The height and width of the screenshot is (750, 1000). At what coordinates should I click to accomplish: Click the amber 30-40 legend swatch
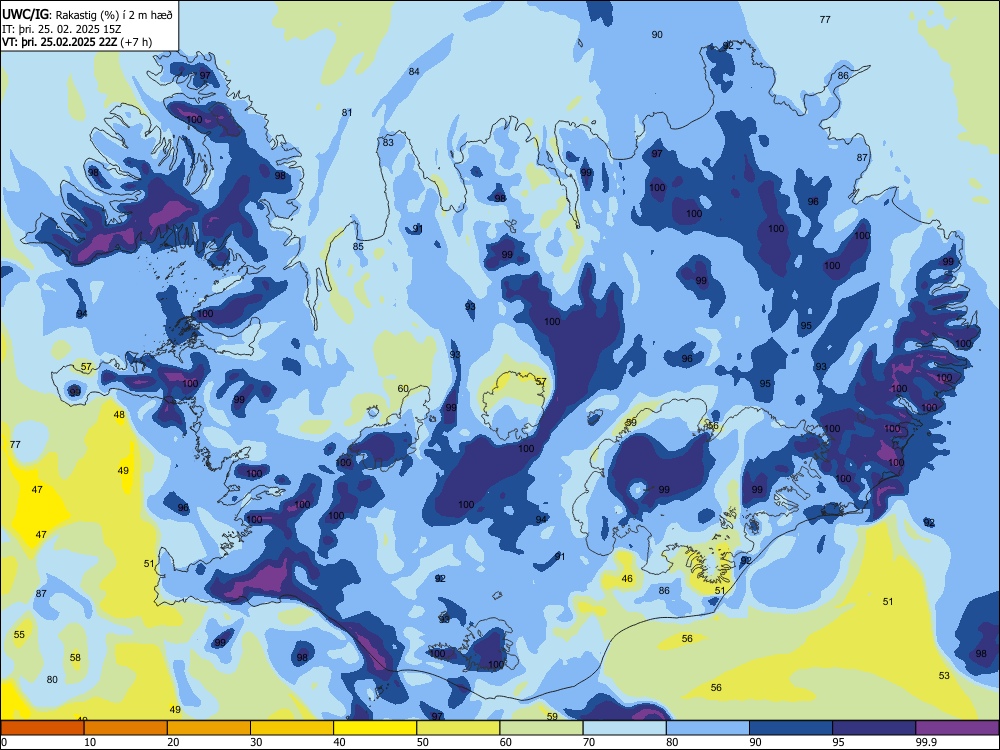(292, 728)
